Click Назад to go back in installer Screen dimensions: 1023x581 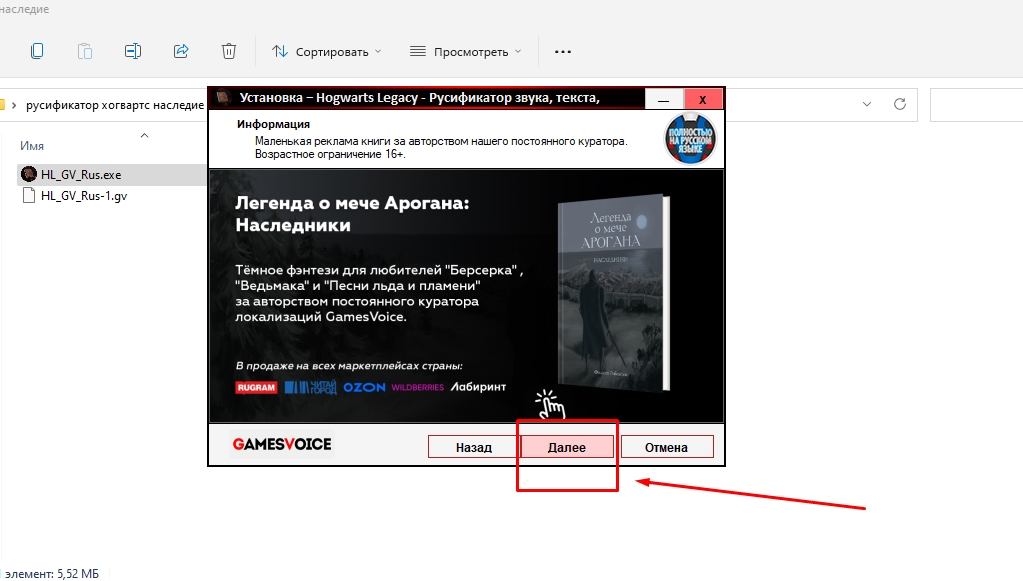pos(474,447)
